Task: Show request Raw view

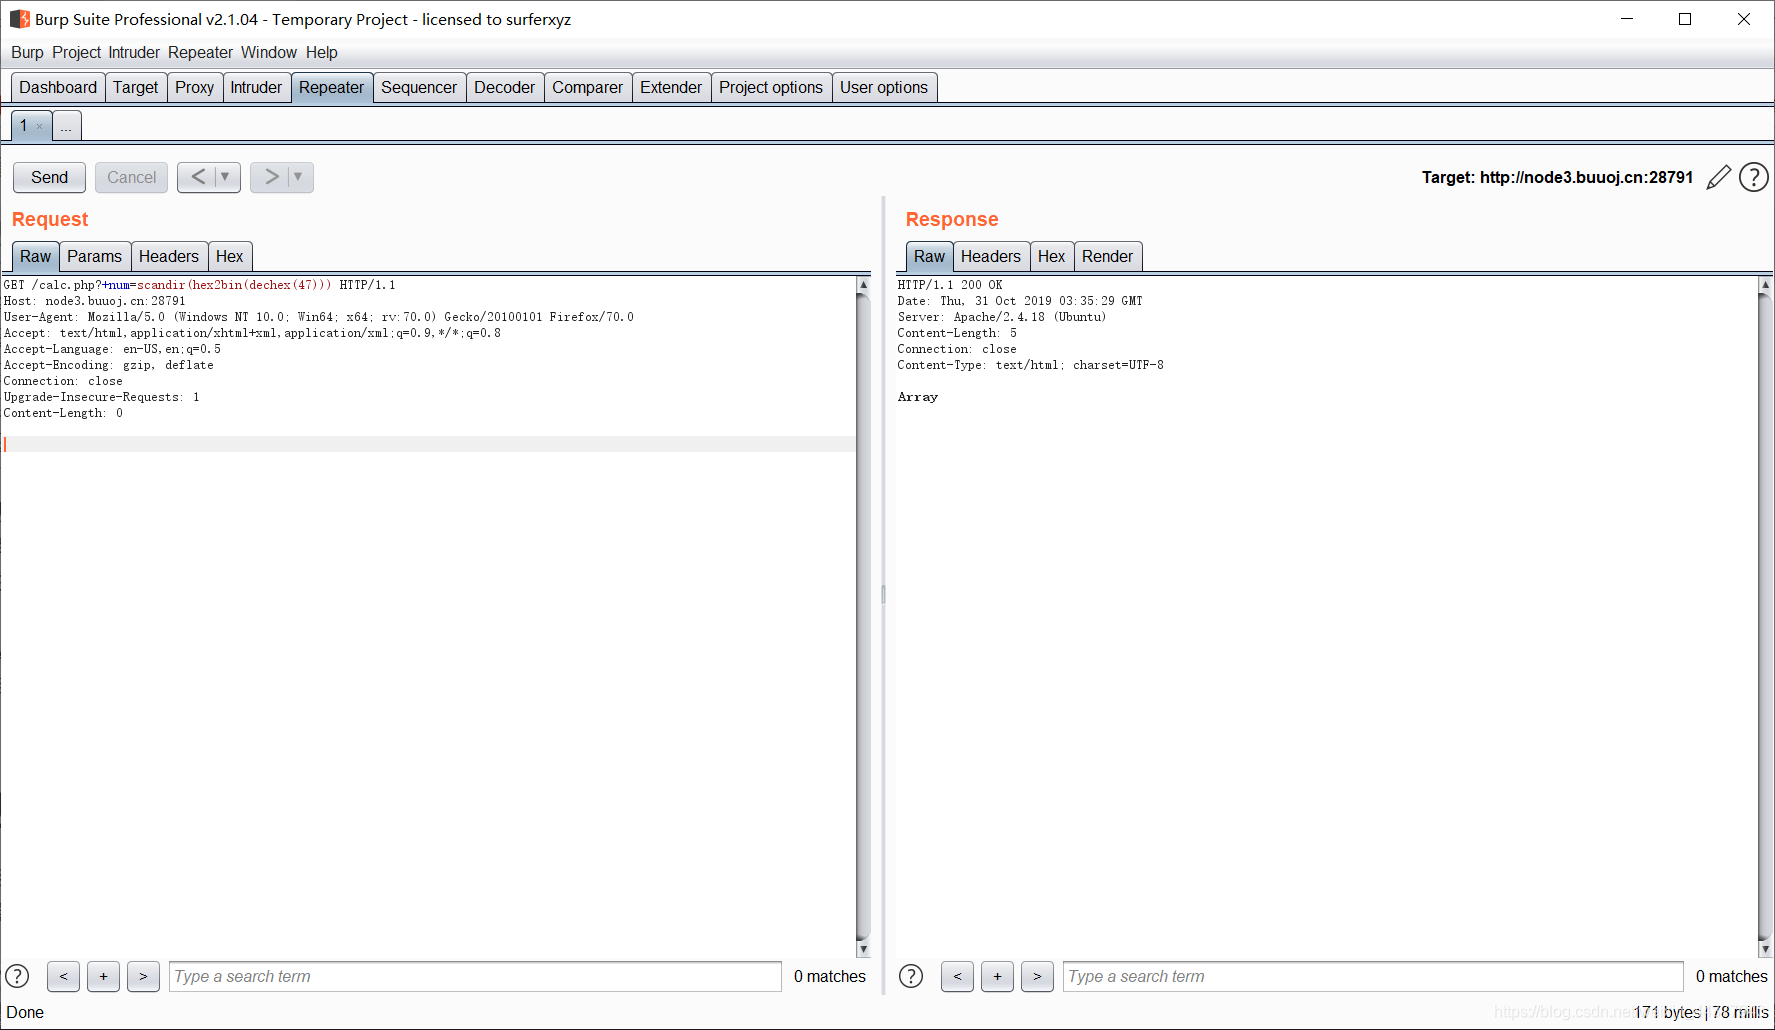Action: pos(35,256)
